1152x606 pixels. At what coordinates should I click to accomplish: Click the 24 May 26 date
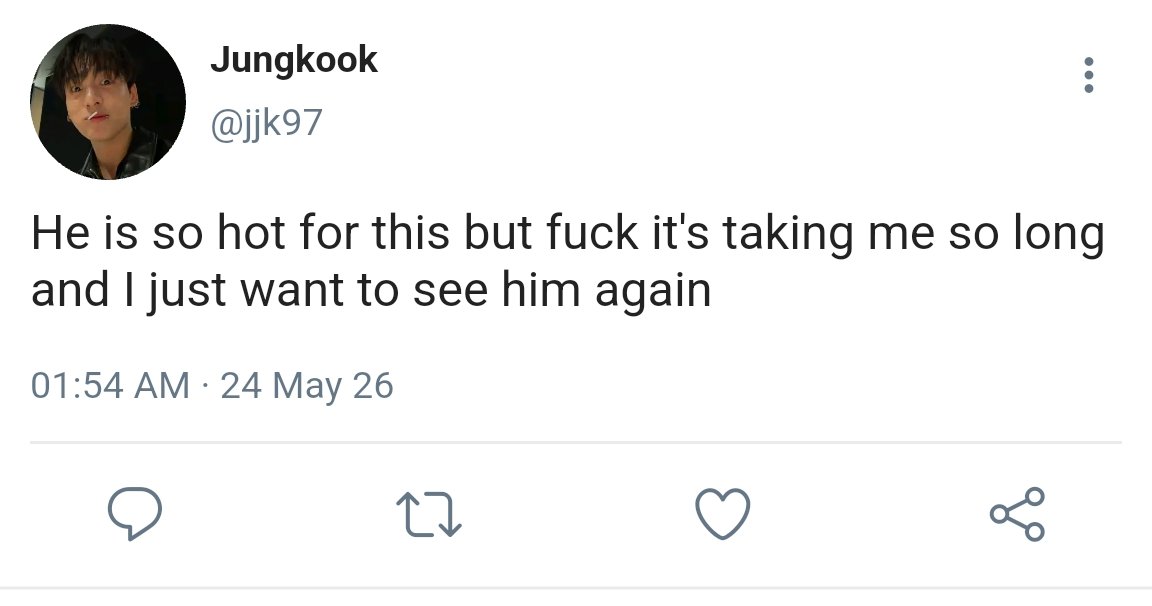pos(307,386)
